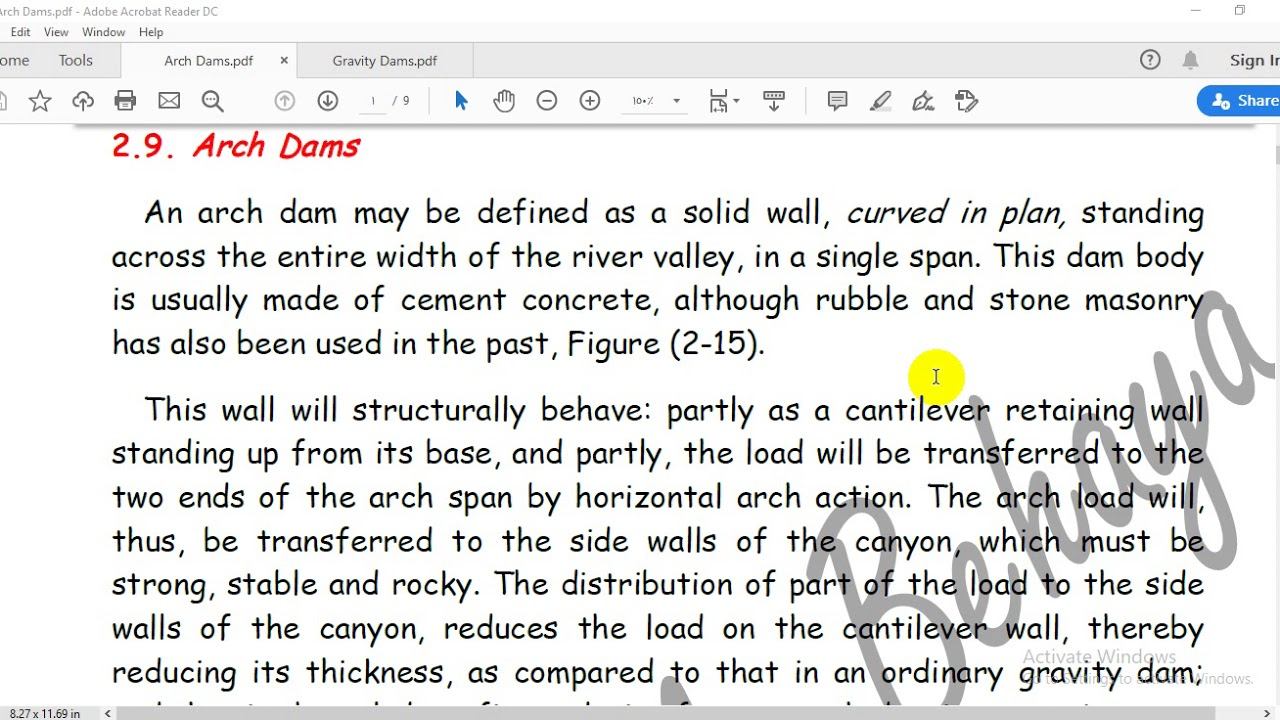The image size is (1280, 720).
Task: Click the text 'Figure (2-15).'
Action: 665,344
